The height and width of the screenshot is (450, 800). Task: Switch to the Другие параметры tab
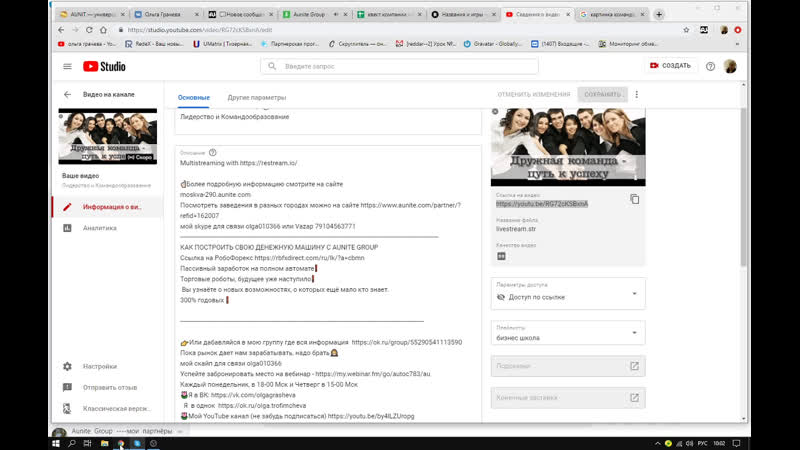point(257,97)
